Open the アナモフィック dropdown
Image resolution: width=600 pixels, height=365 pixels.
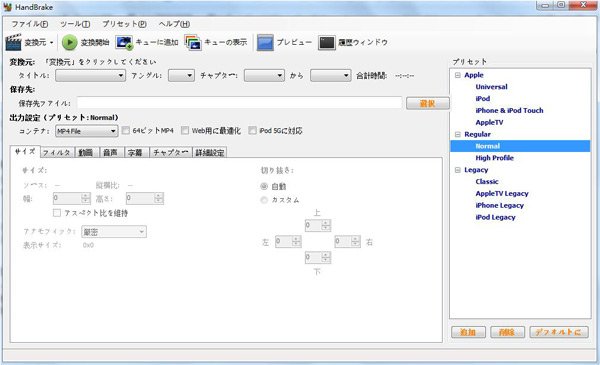pyautogui.click(x=114, y=232)
